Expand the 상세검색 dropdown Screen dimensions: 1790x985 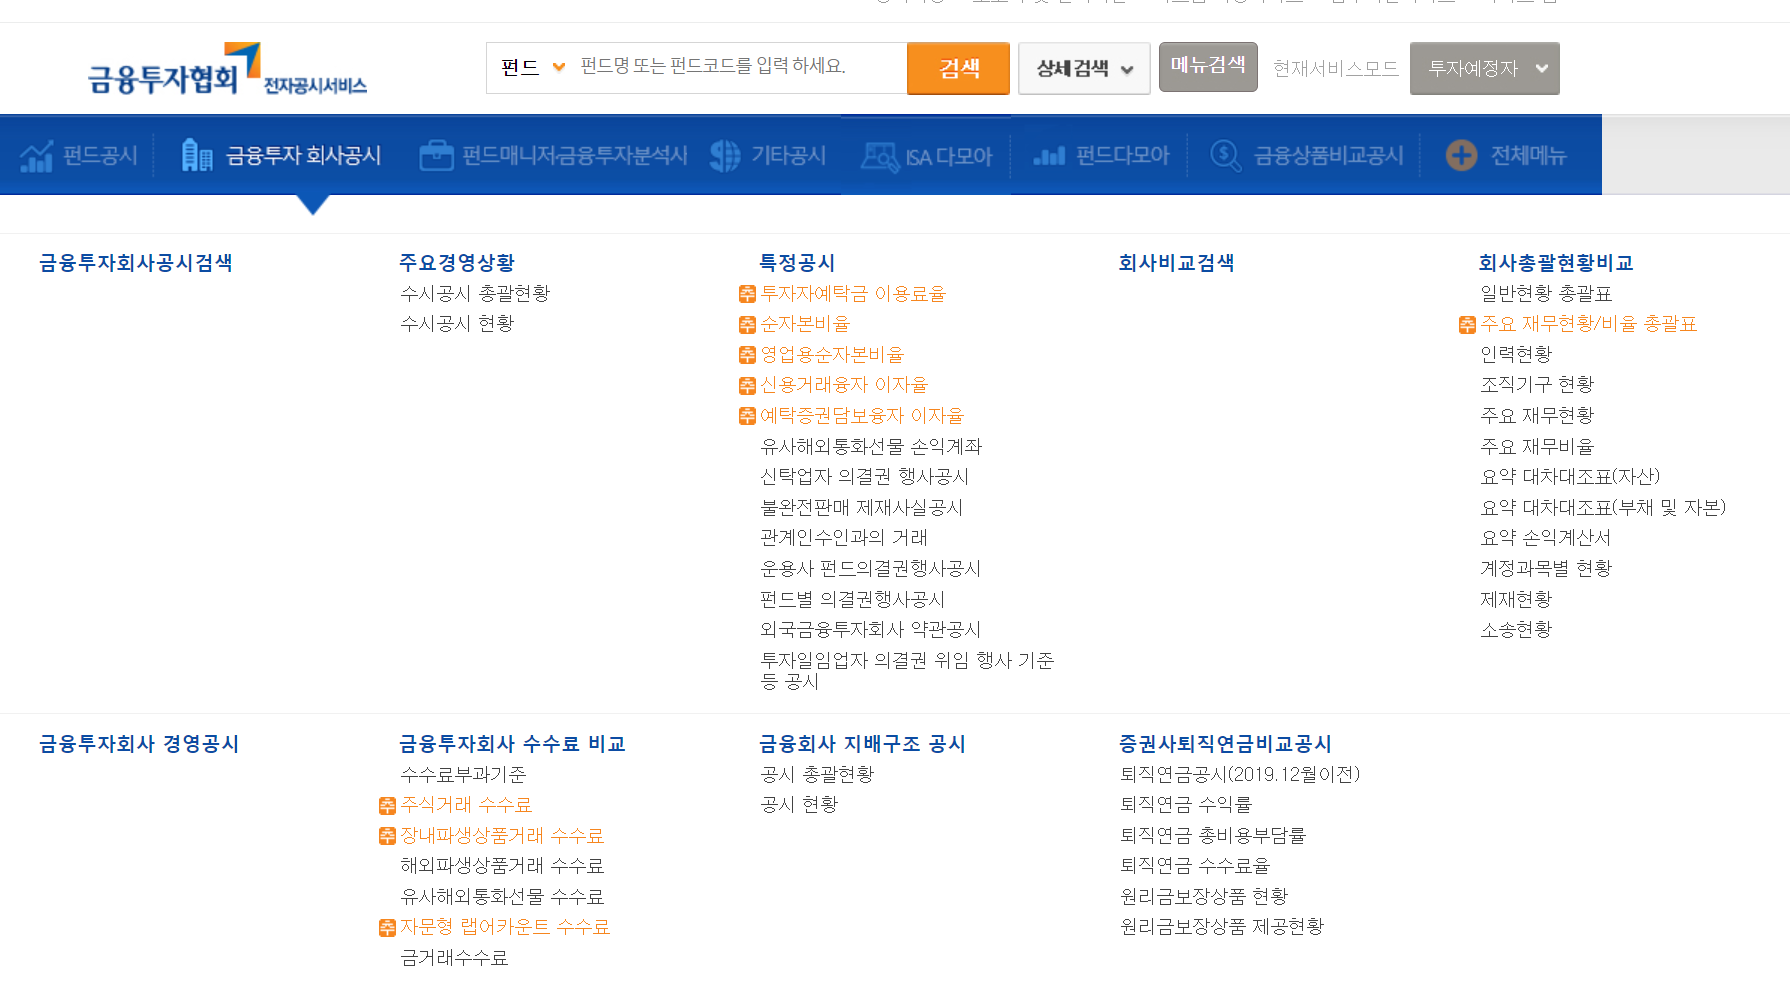point(1084,69)
